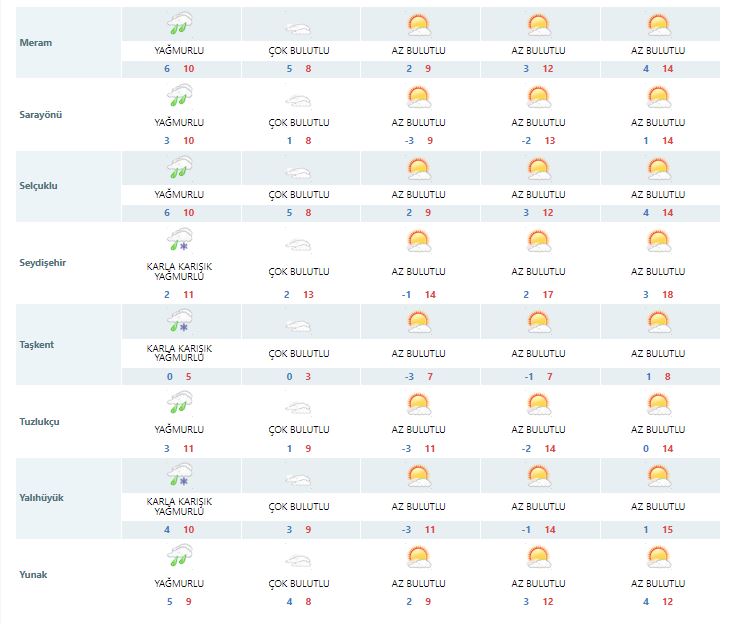Open the Yunak district link
Screen dimensions: 733x624
(x=35, y=574)
